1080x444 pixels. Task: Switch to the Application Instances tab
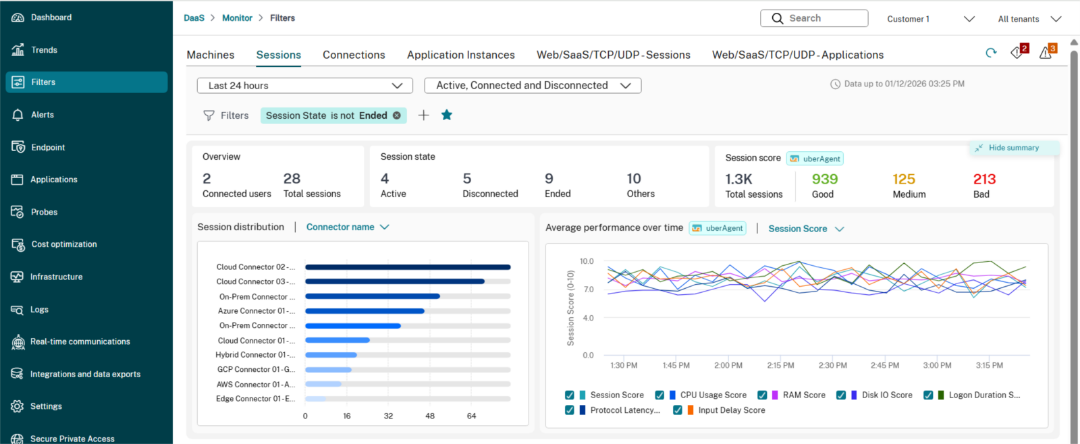point(460,55)
